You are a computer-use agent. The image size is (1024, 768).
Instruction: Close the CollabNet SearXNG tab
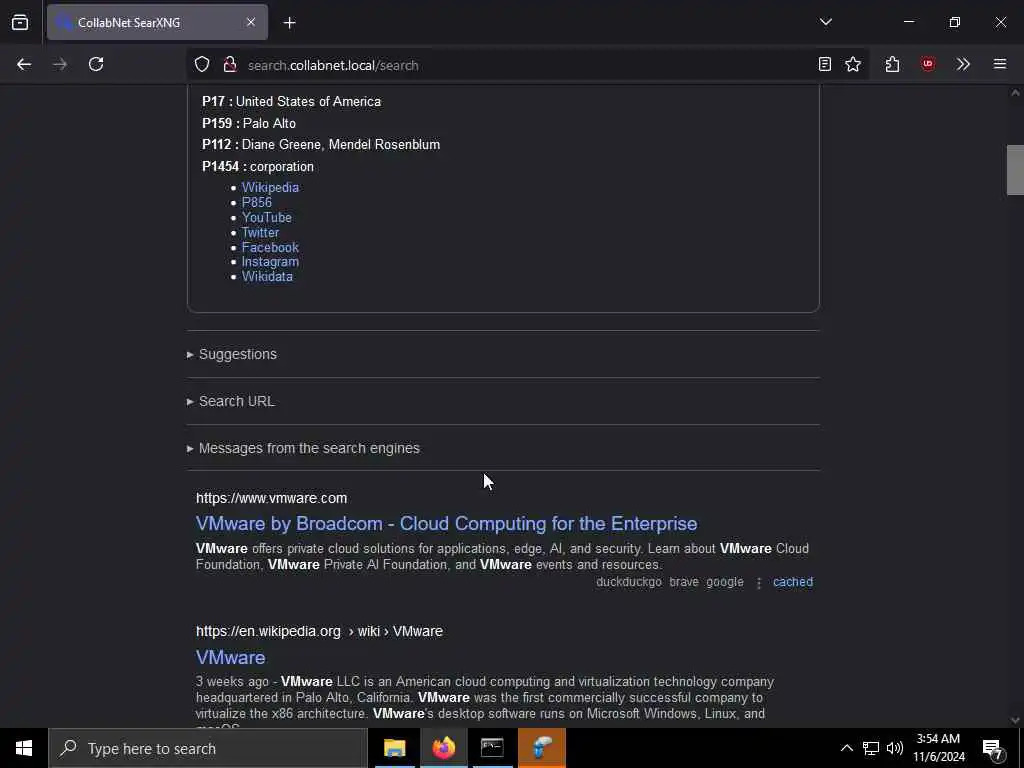tap(251, 22)
